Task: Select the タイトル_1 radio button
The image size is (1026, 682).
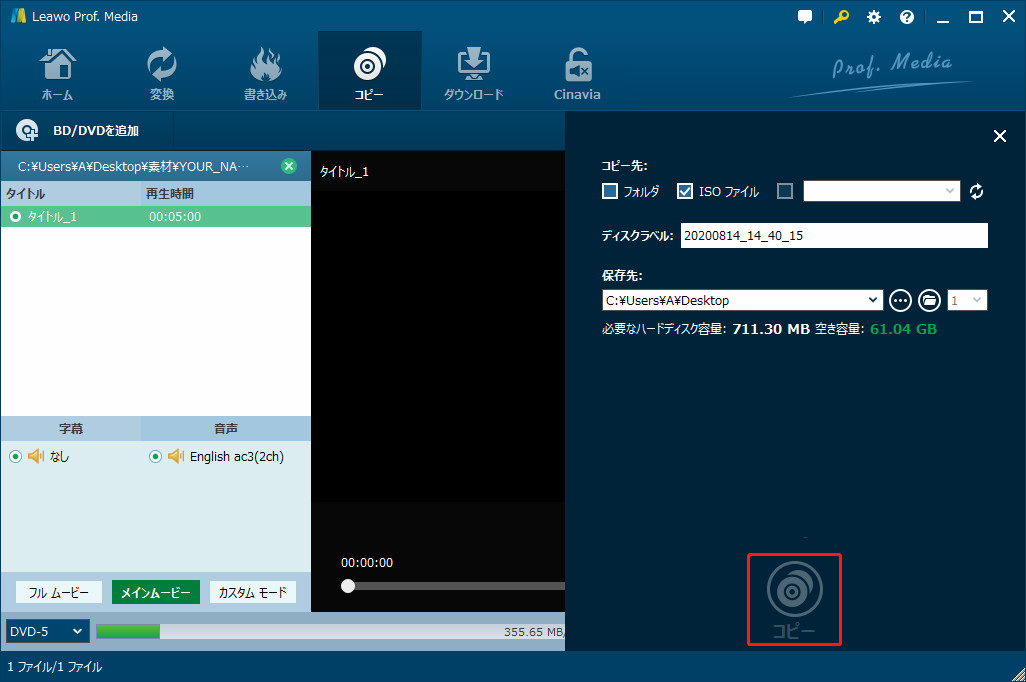Action: (x=15, y=217)
